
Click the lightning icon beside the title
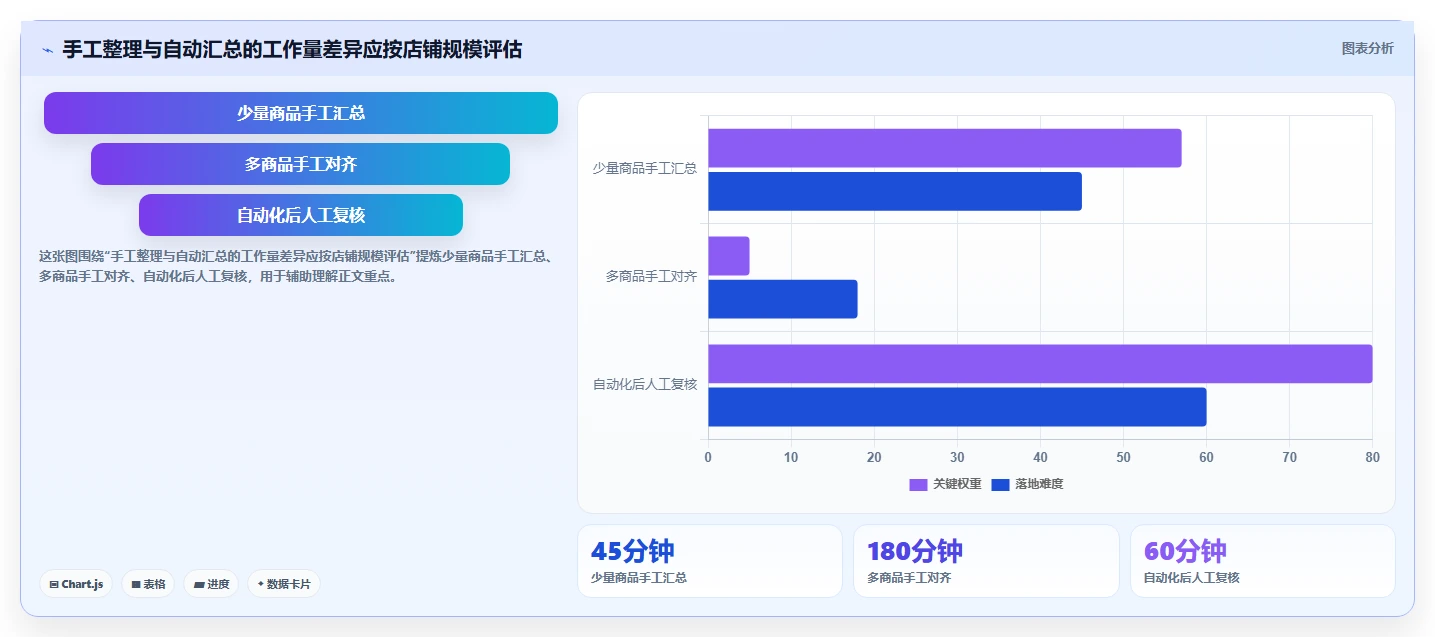click(x=48, y=50)
